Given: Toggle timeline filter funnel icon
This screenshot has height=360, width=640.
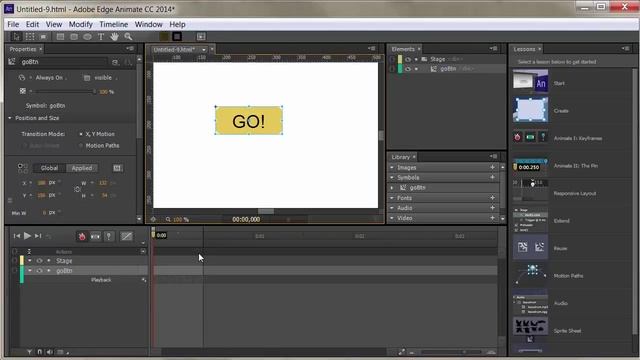Looking at the screenshot, I should (29, 352).
